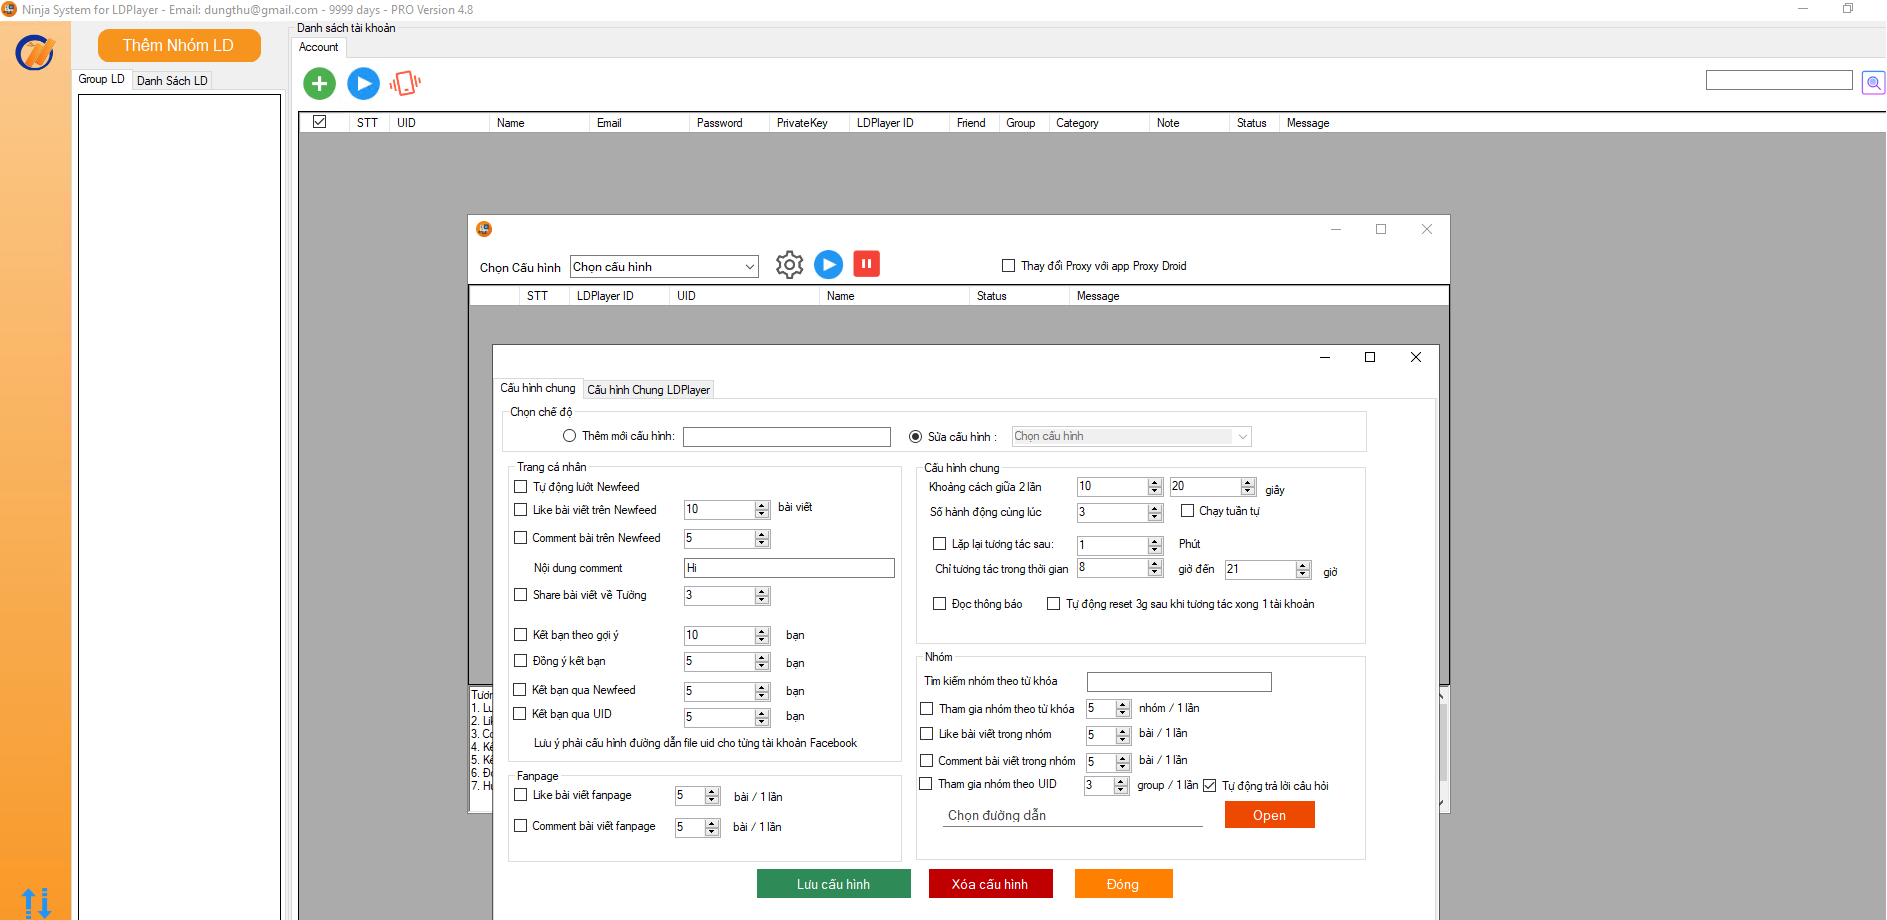This screenshot has width=1887, height=920.
Task: Adjust Số hành động cùng lúc stepper
Action: click(x=1155, y=513)
